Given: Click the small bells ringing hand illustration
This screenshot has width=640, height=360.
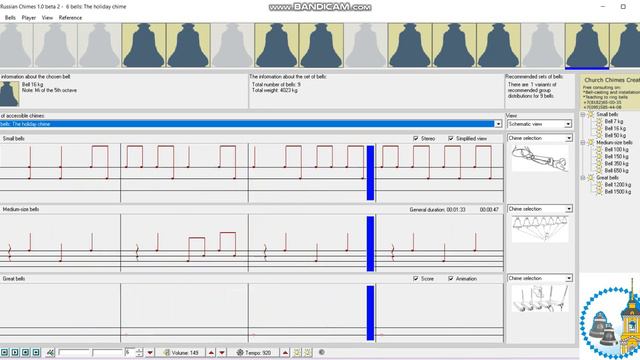Looking at the screenshot, I should pos(540,158).
